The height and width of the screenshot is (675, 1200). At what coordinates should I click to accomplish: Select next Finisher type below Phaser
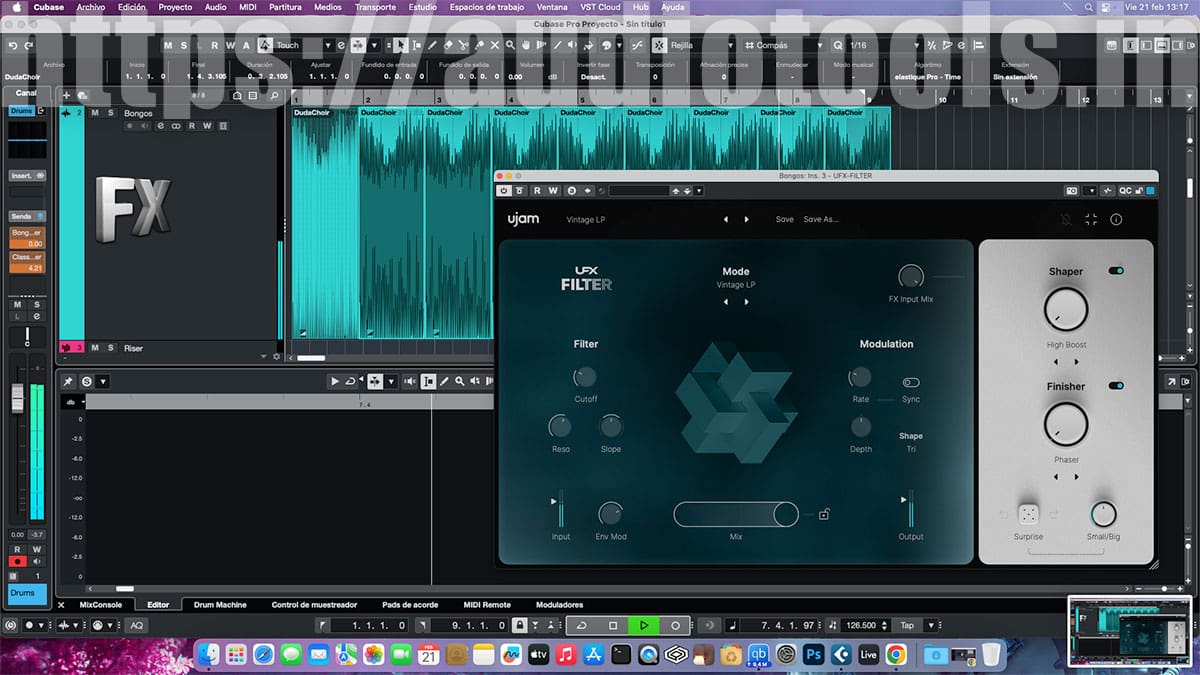point(1076,476)
